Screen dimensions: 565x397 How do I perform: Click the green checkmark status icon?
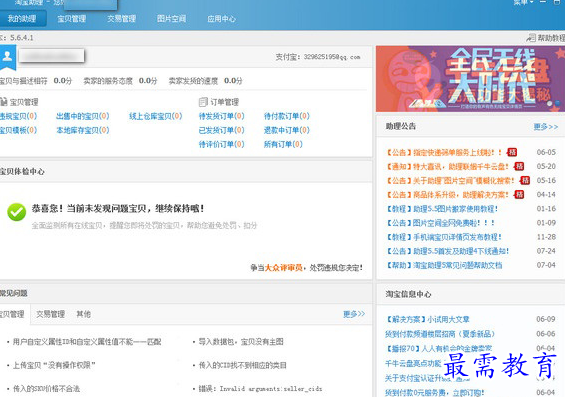pos(17,212)
